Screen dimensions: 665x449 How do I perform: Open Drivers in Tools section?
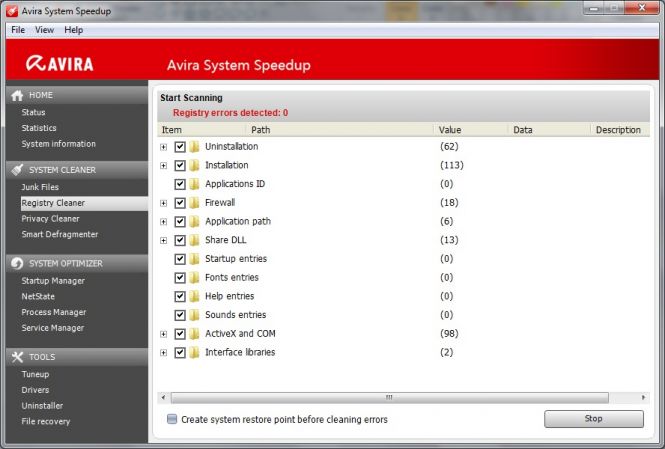[x=35, y=390]
